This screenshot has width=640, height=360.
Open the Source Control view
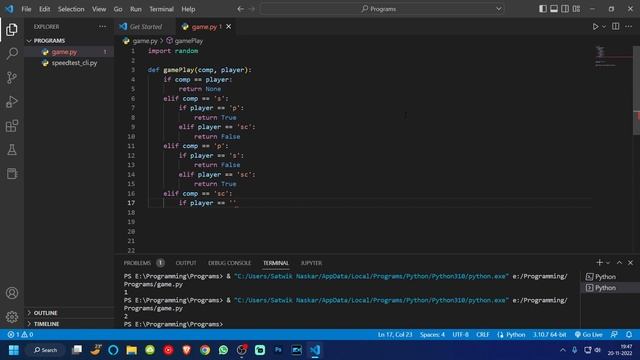coord(12,78)
